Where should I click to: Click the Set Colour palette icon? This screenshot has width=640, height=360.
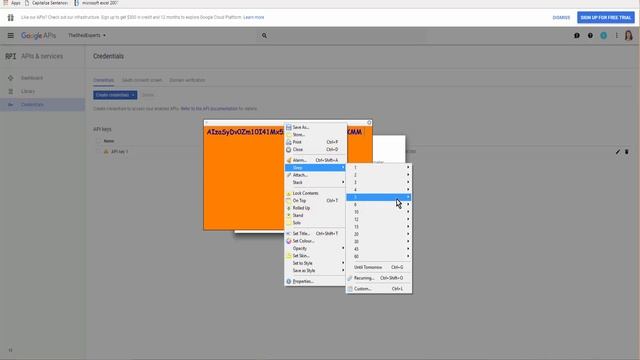(289, 241)
